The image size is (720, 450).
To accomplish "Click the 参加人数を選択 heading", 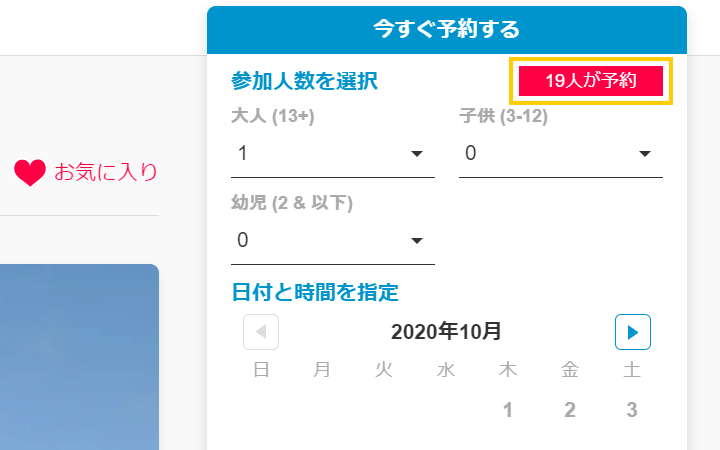I will (x=304, y=81).
